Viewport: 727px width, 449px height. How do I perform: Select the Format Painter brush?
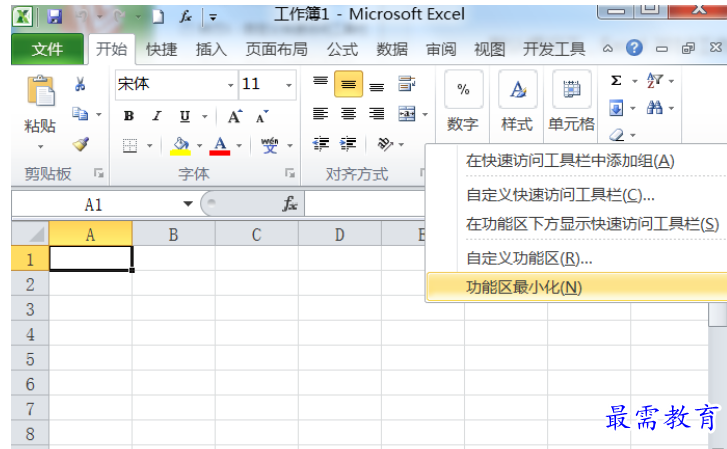pyautogui.click(x=81, y=144)
